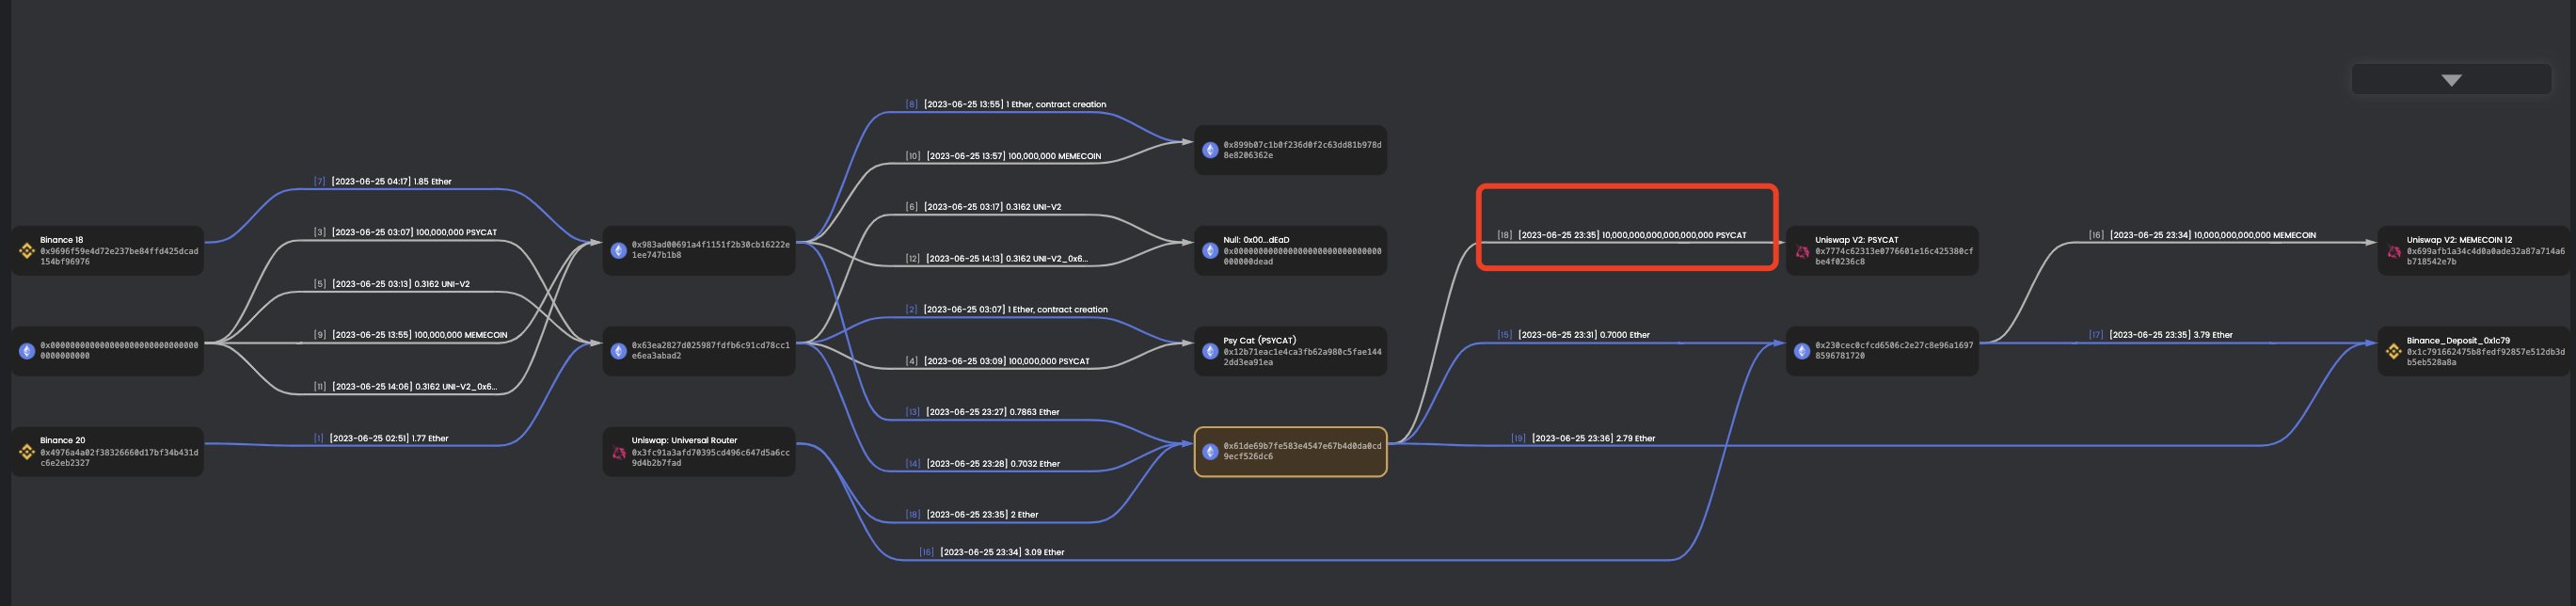The height and width of the screenshot is (606, 2576).
Task: Select the 2.79 Ether transfer label
Action: [1592, 439]
